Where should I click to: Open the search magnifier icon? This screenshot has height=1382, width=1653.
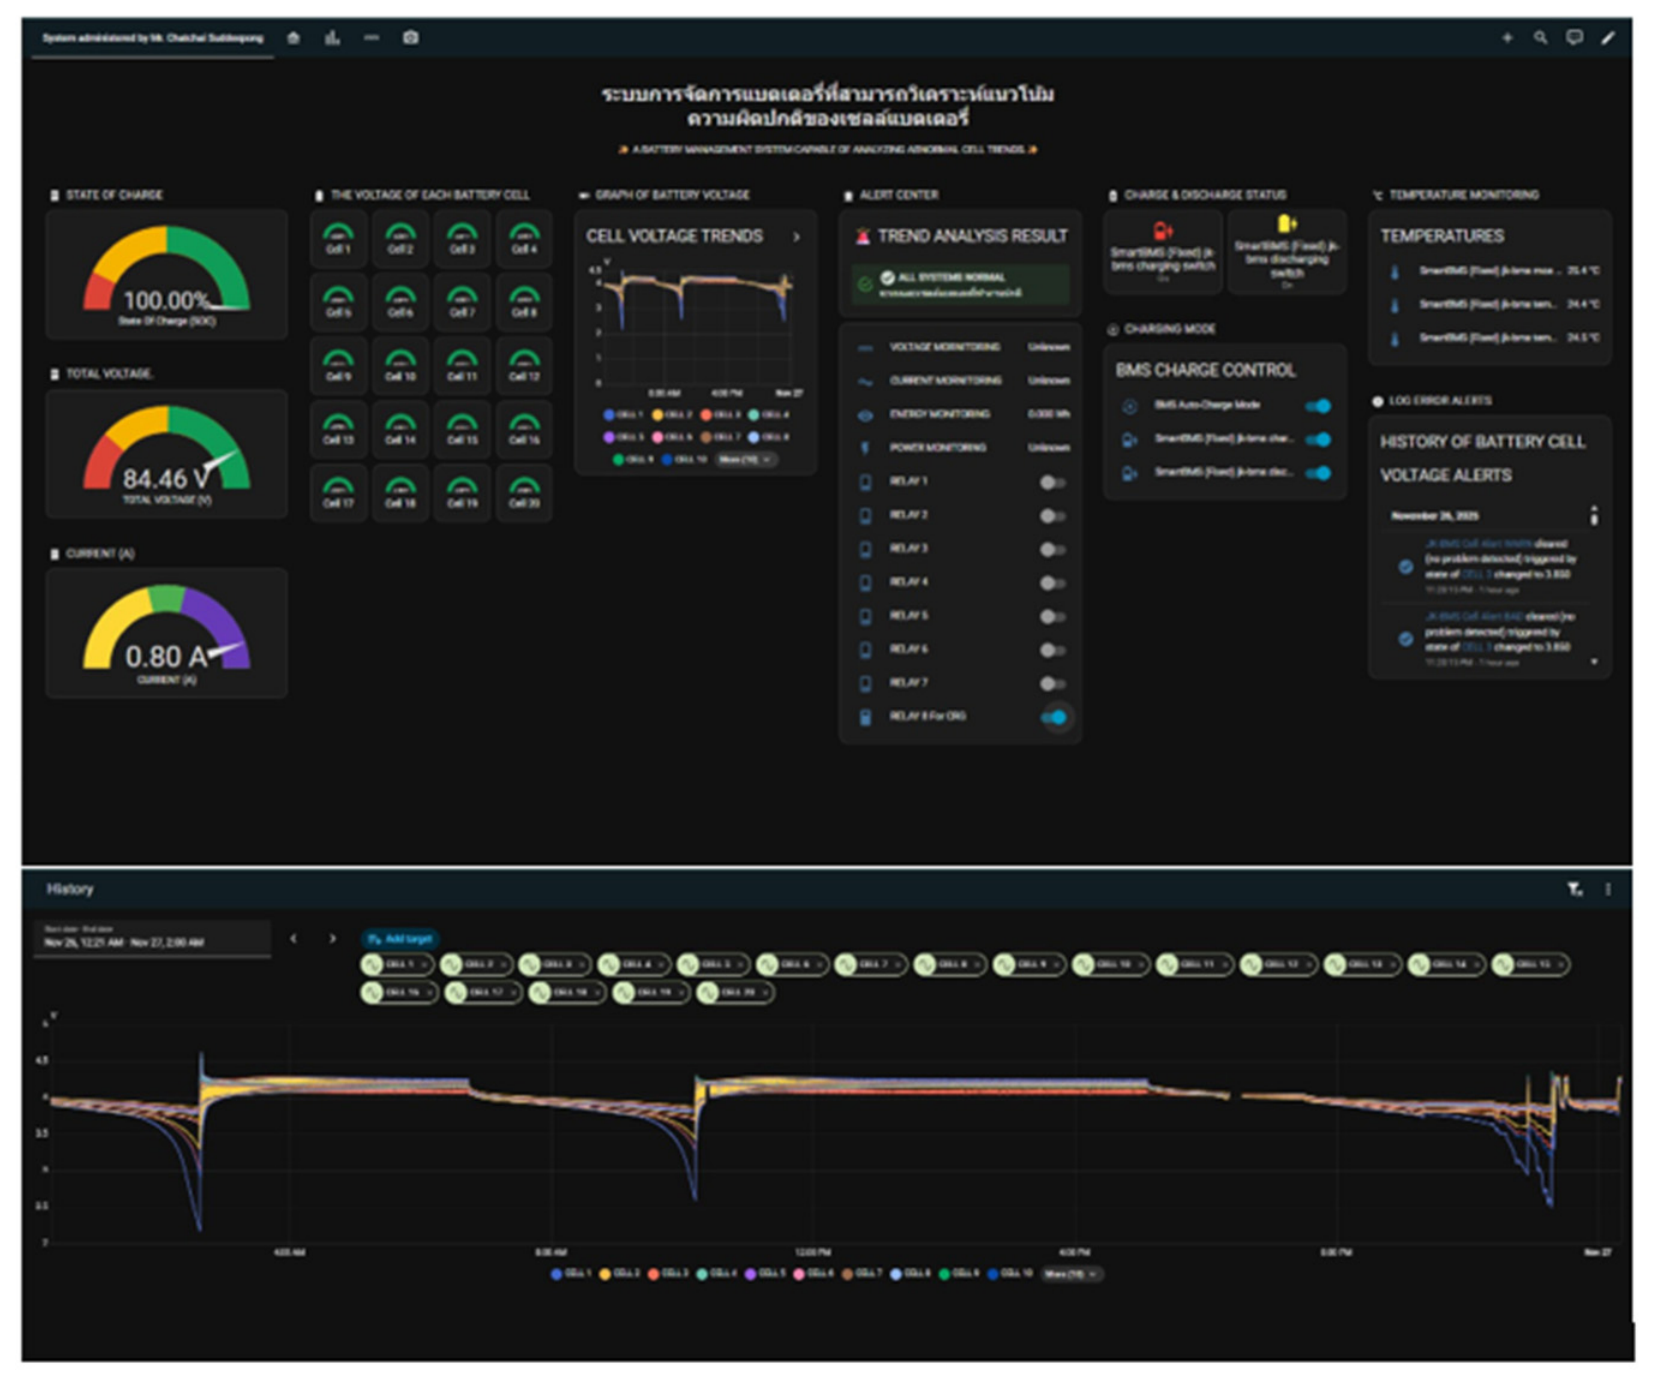click(x=1540, y=38)
